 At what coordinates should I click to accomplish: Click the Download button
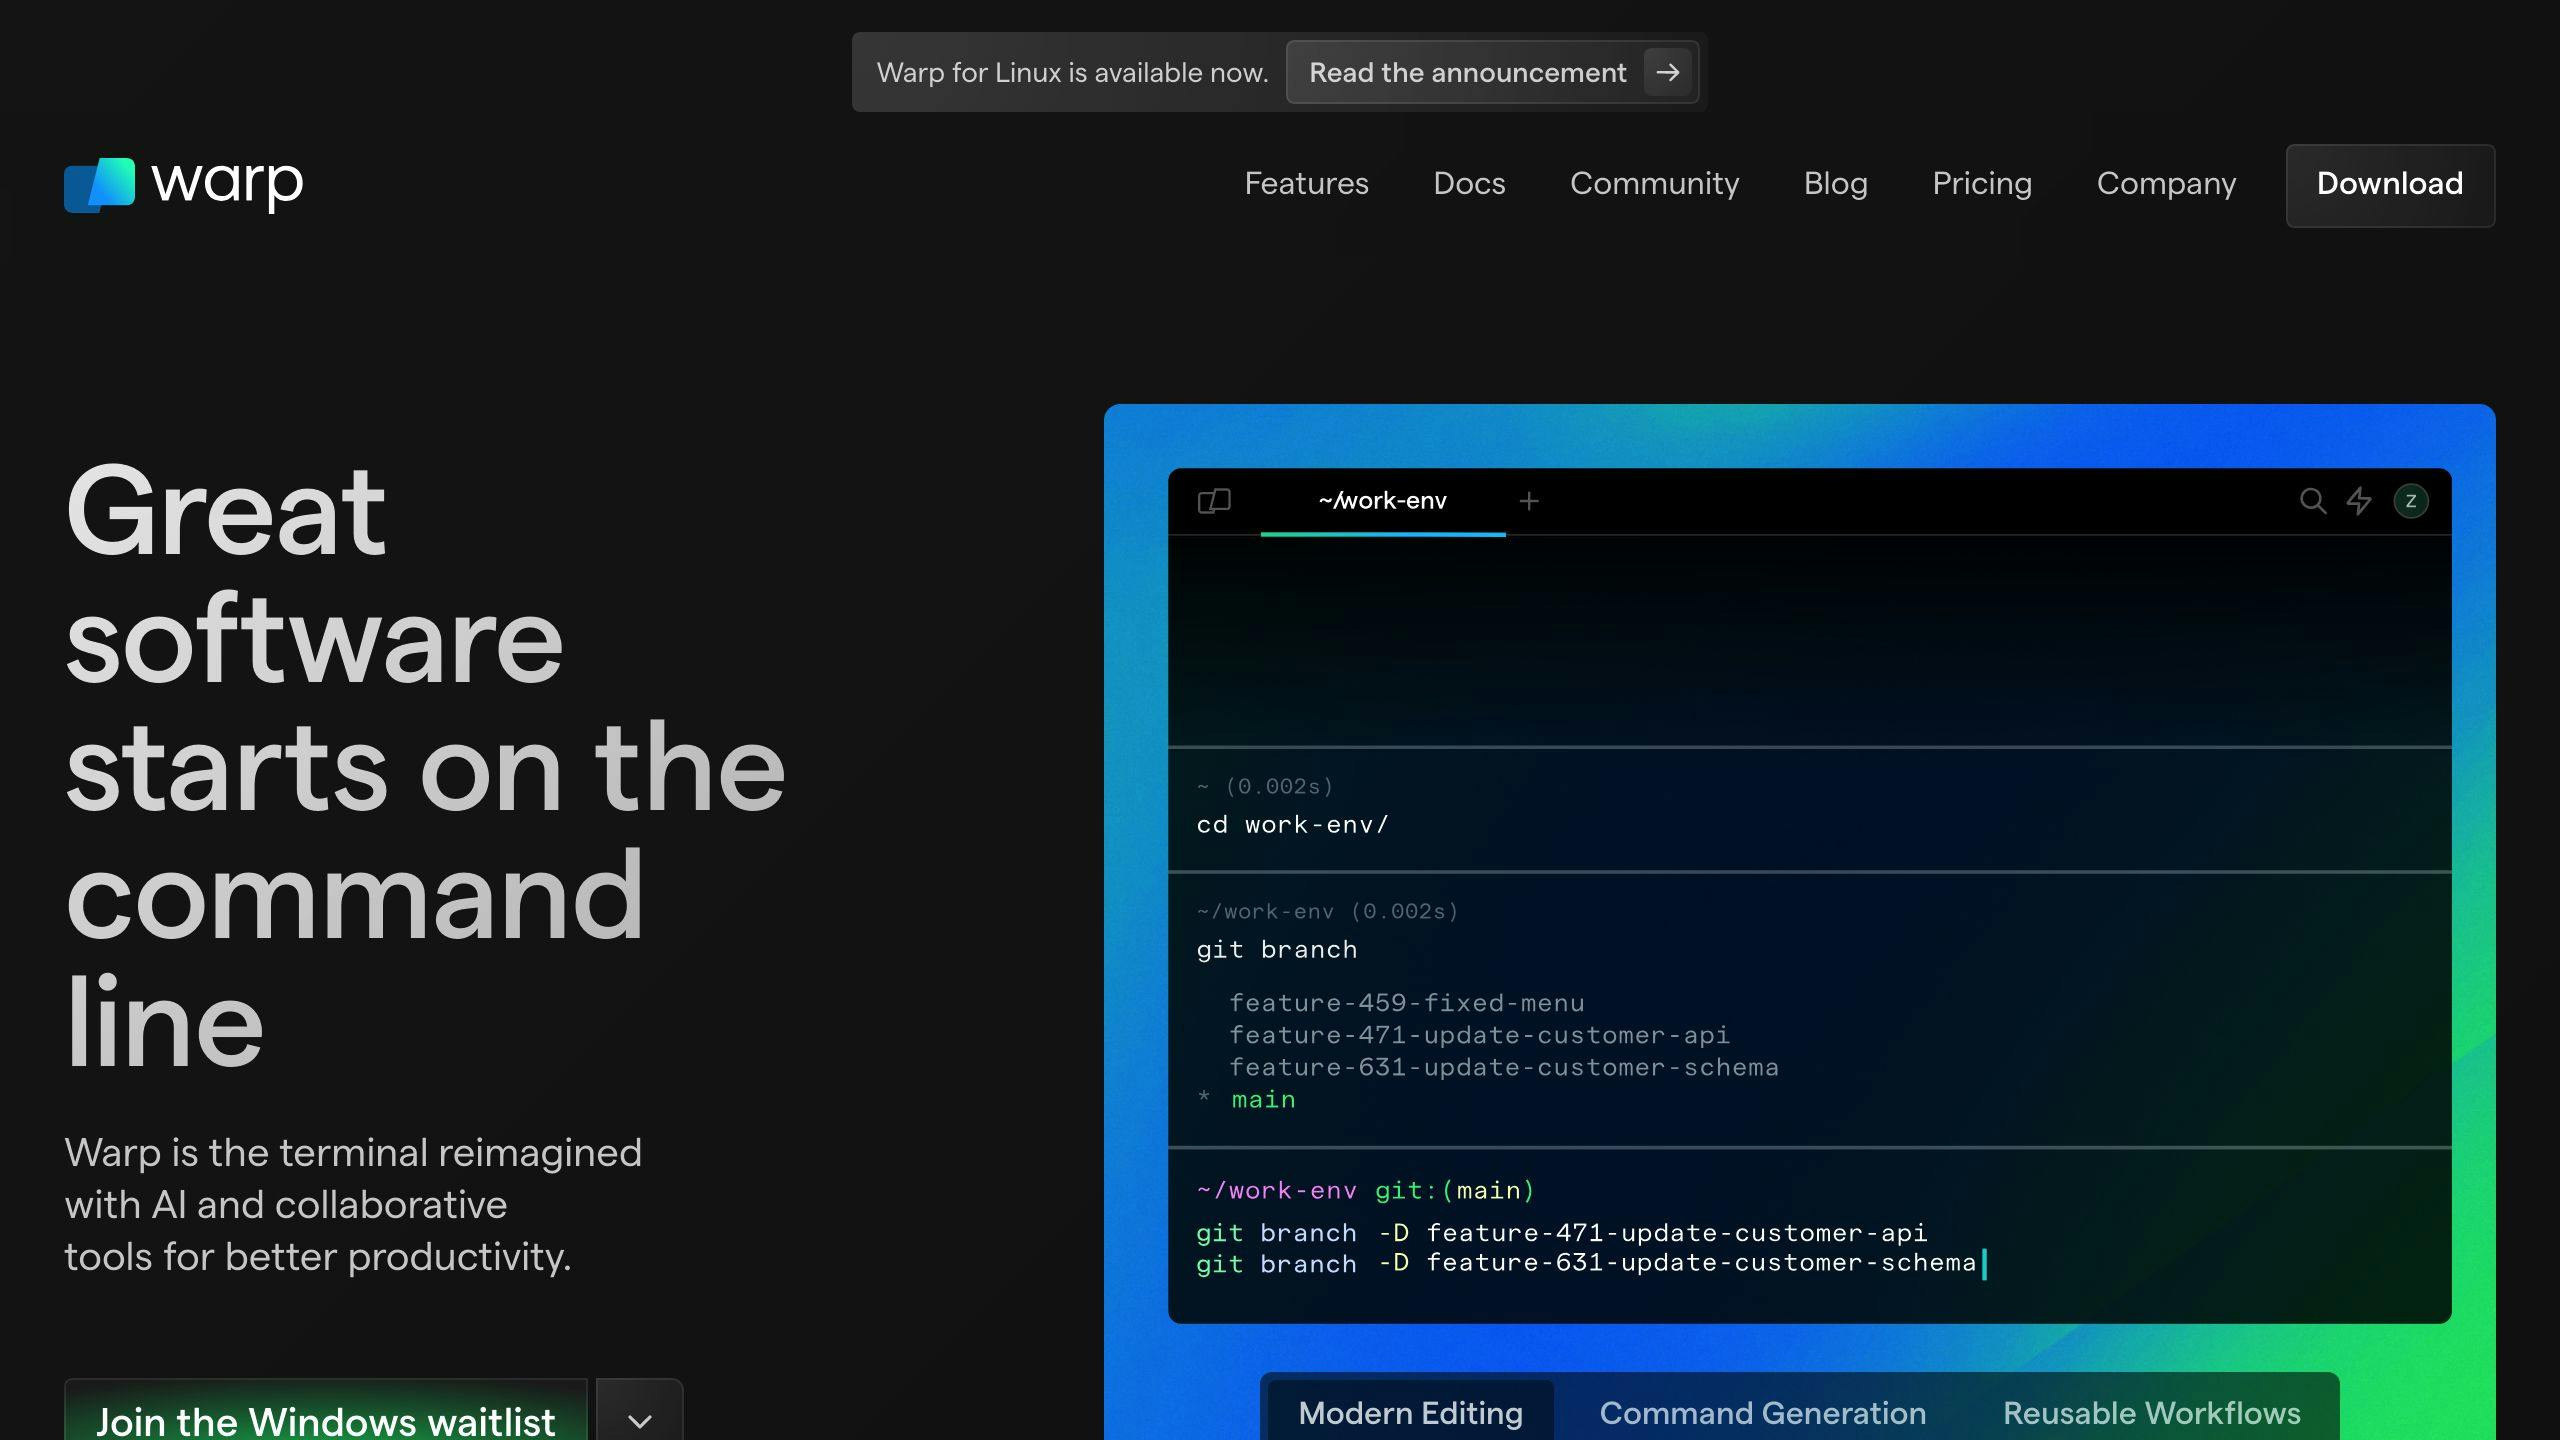(x=2390, y=184)
